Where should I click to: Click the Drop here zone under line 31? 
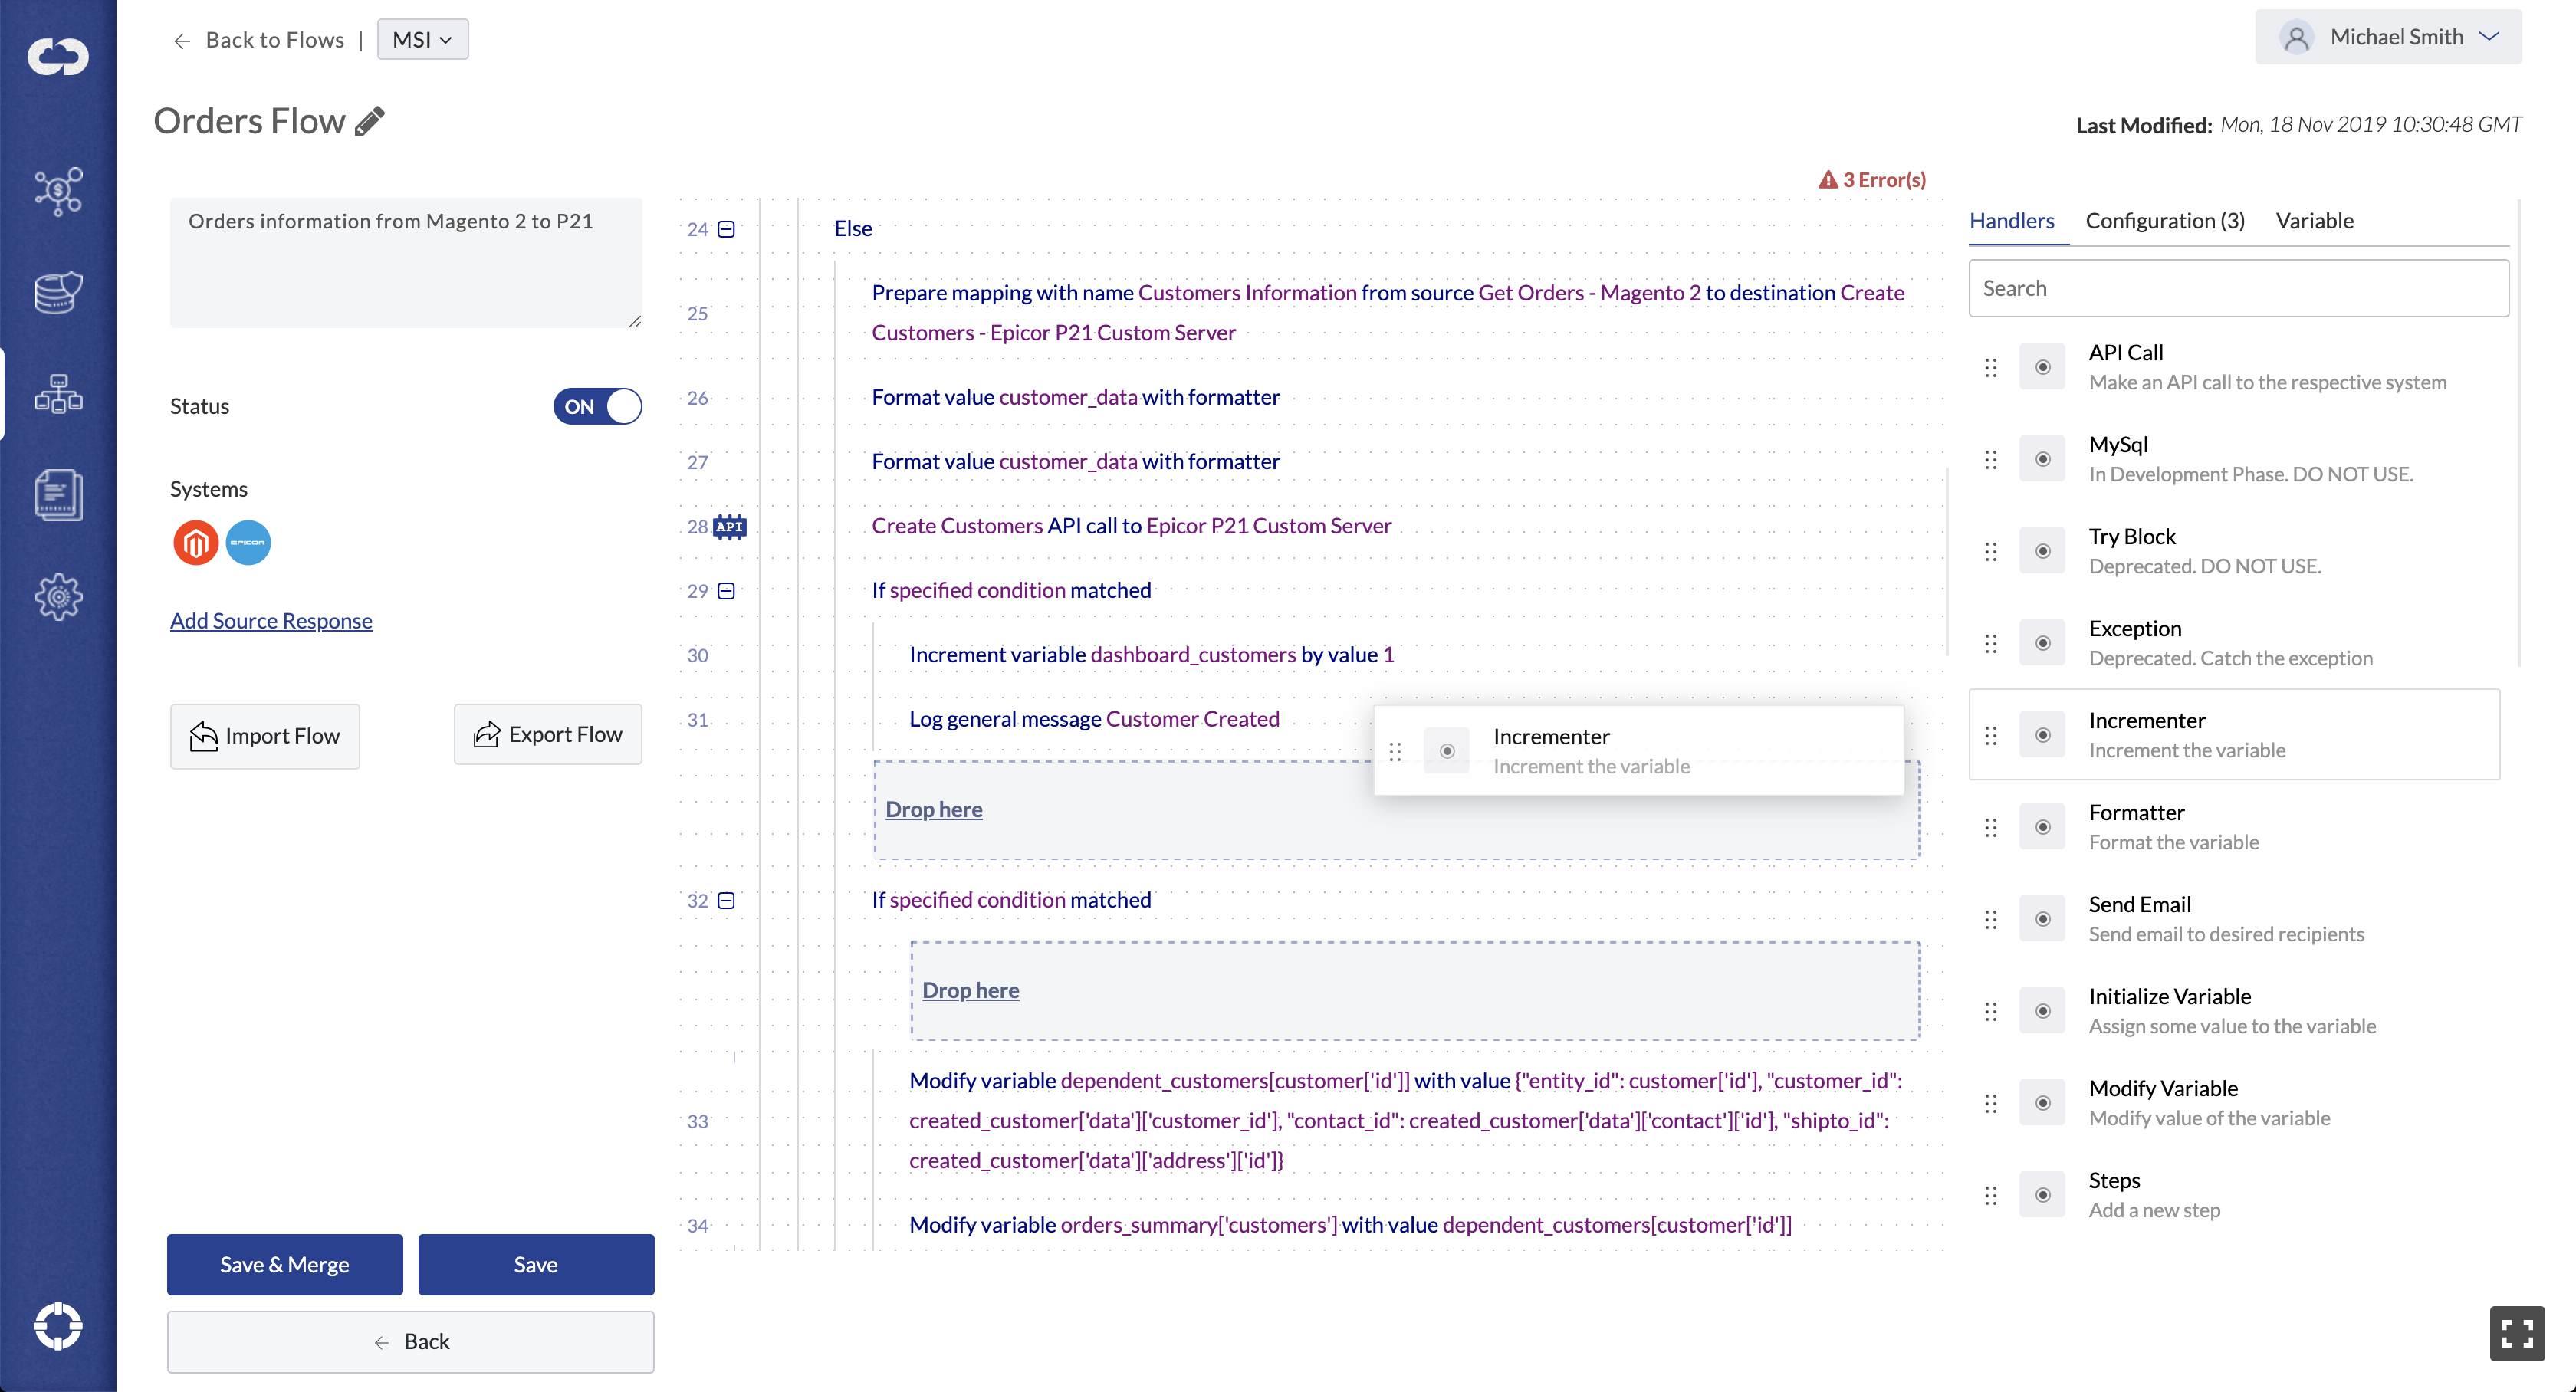tap(1396, 810)
